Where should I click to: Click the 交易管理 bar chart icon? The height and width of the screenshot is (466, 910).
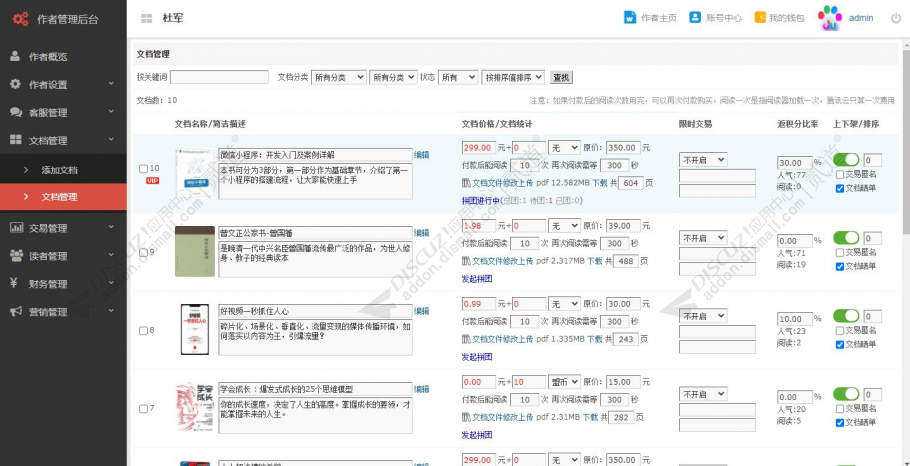pos(16,227)
